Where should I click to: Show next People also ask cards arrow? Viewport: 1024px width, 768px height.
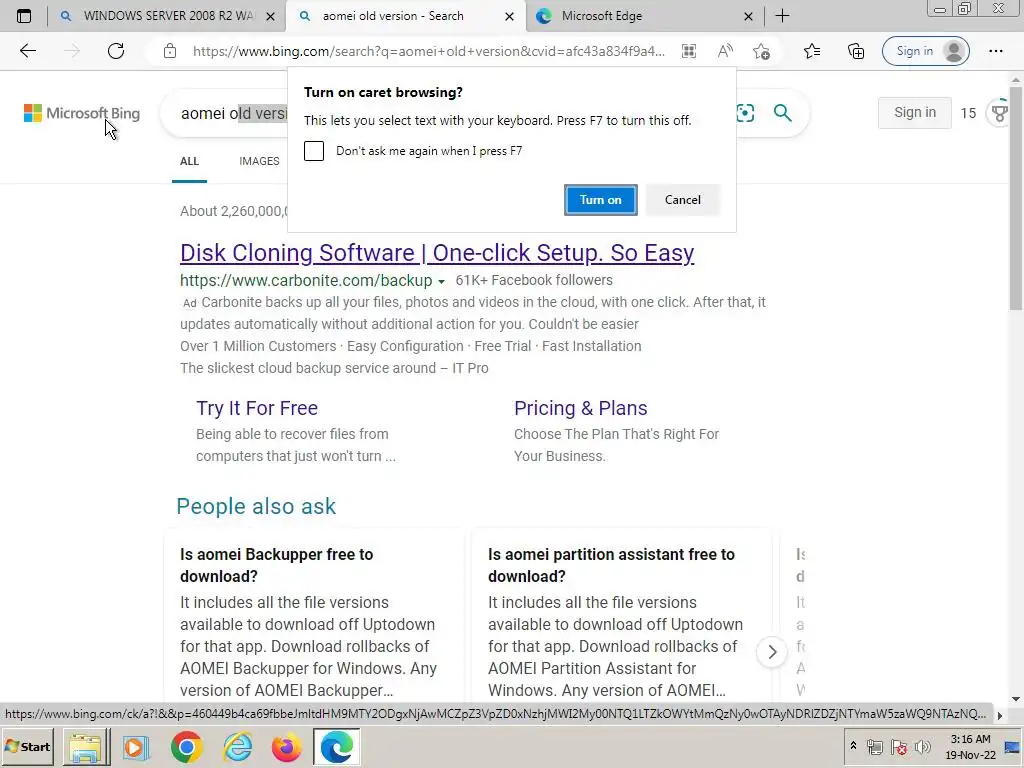click(x=772, y=652)
